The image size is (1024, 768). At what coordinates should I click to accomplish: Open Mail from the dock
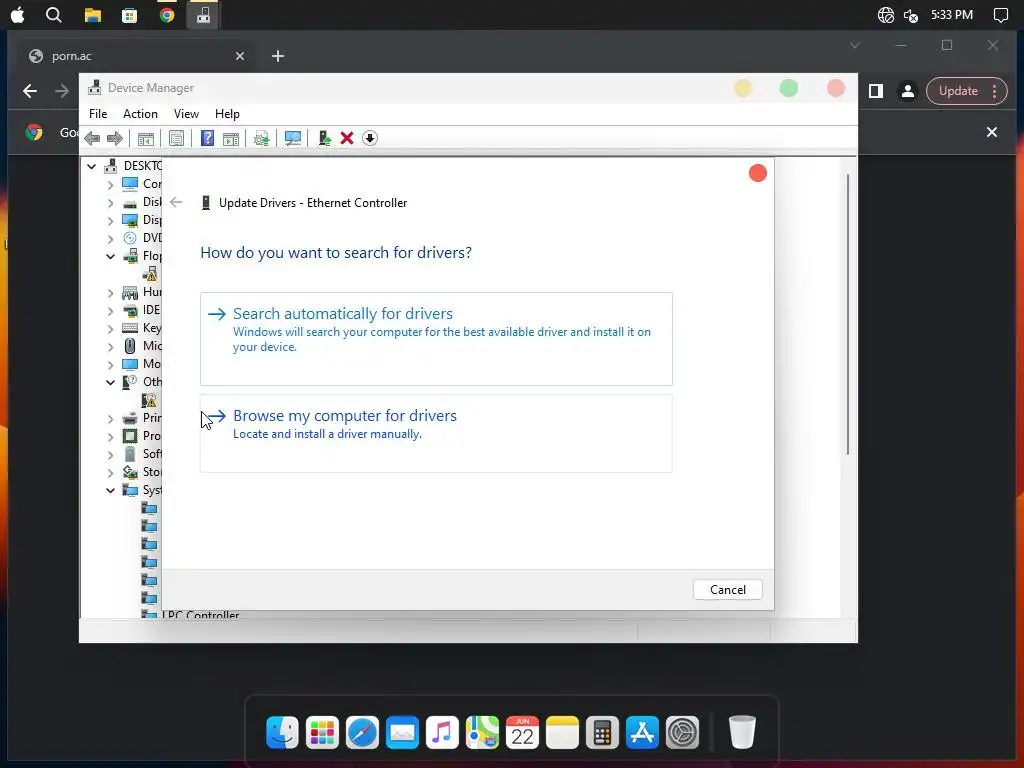402,732
